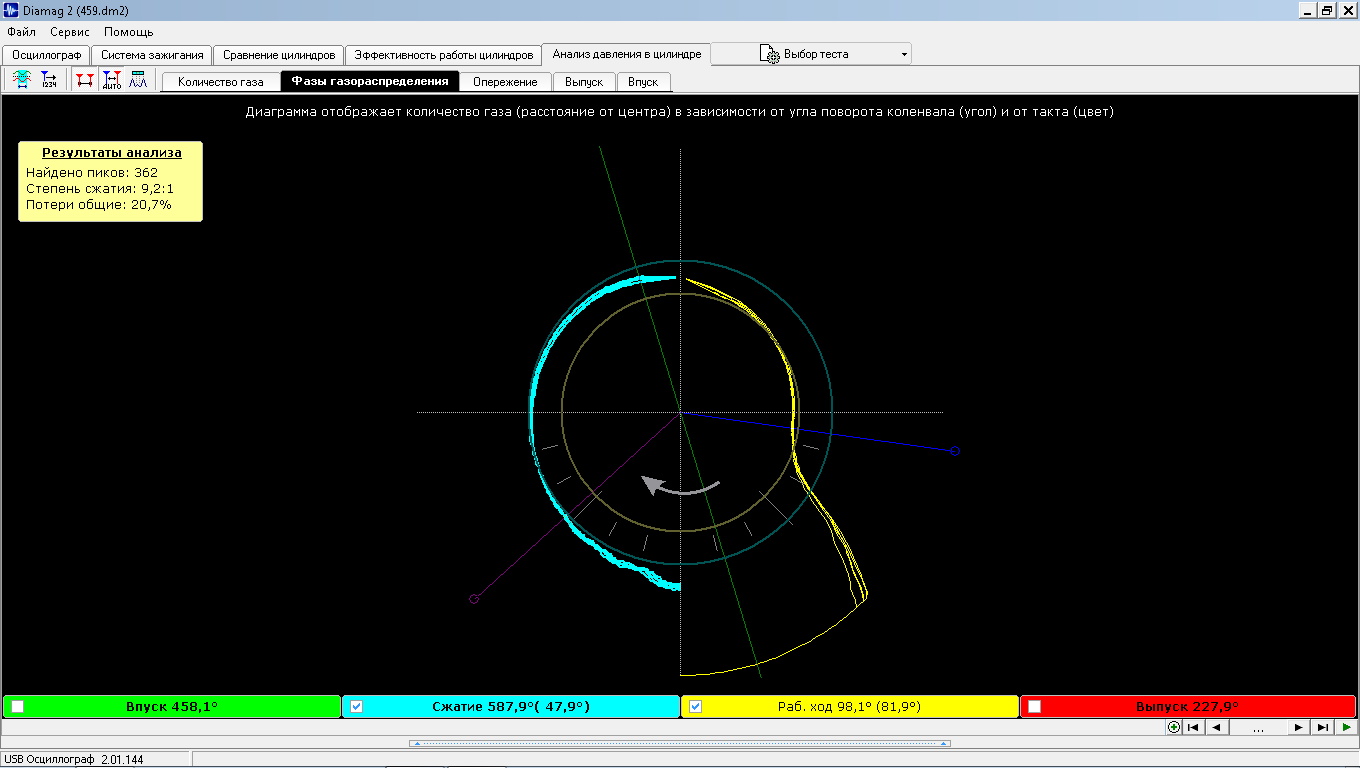Jump to the last frame button
The width and height of the screenshot is (1360, 768).
[1322, 727]
